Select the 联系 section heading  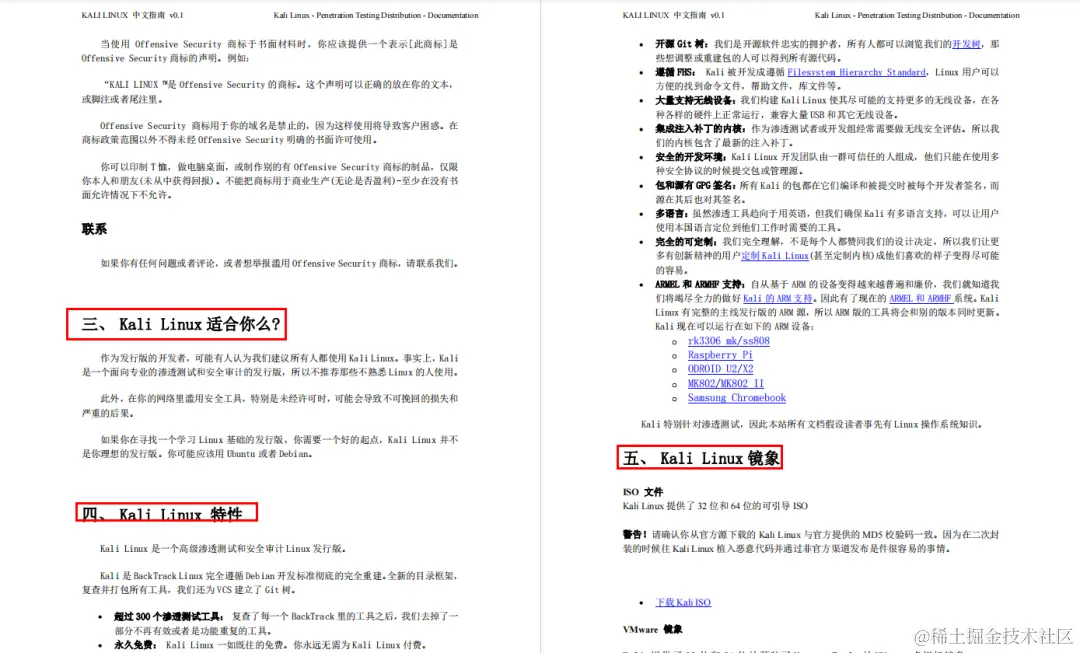pyautogui.click(x=94, y=229)
